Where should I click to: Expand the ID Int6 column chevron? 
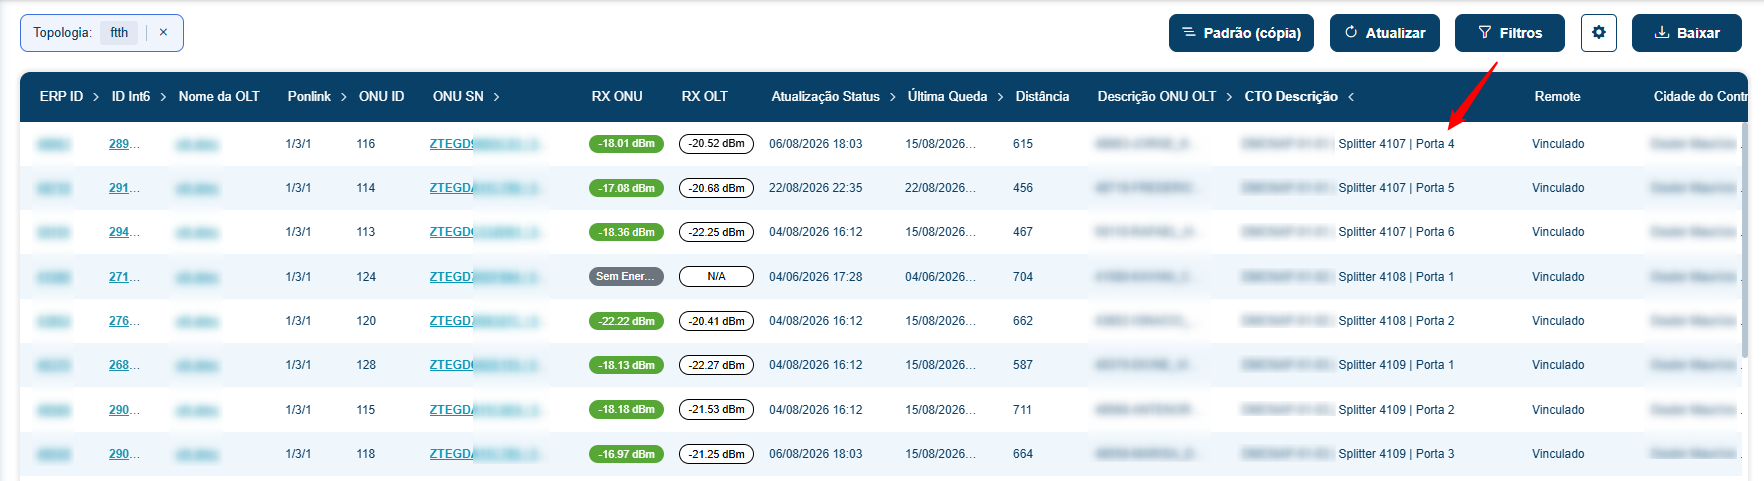[x=163, y=97]
